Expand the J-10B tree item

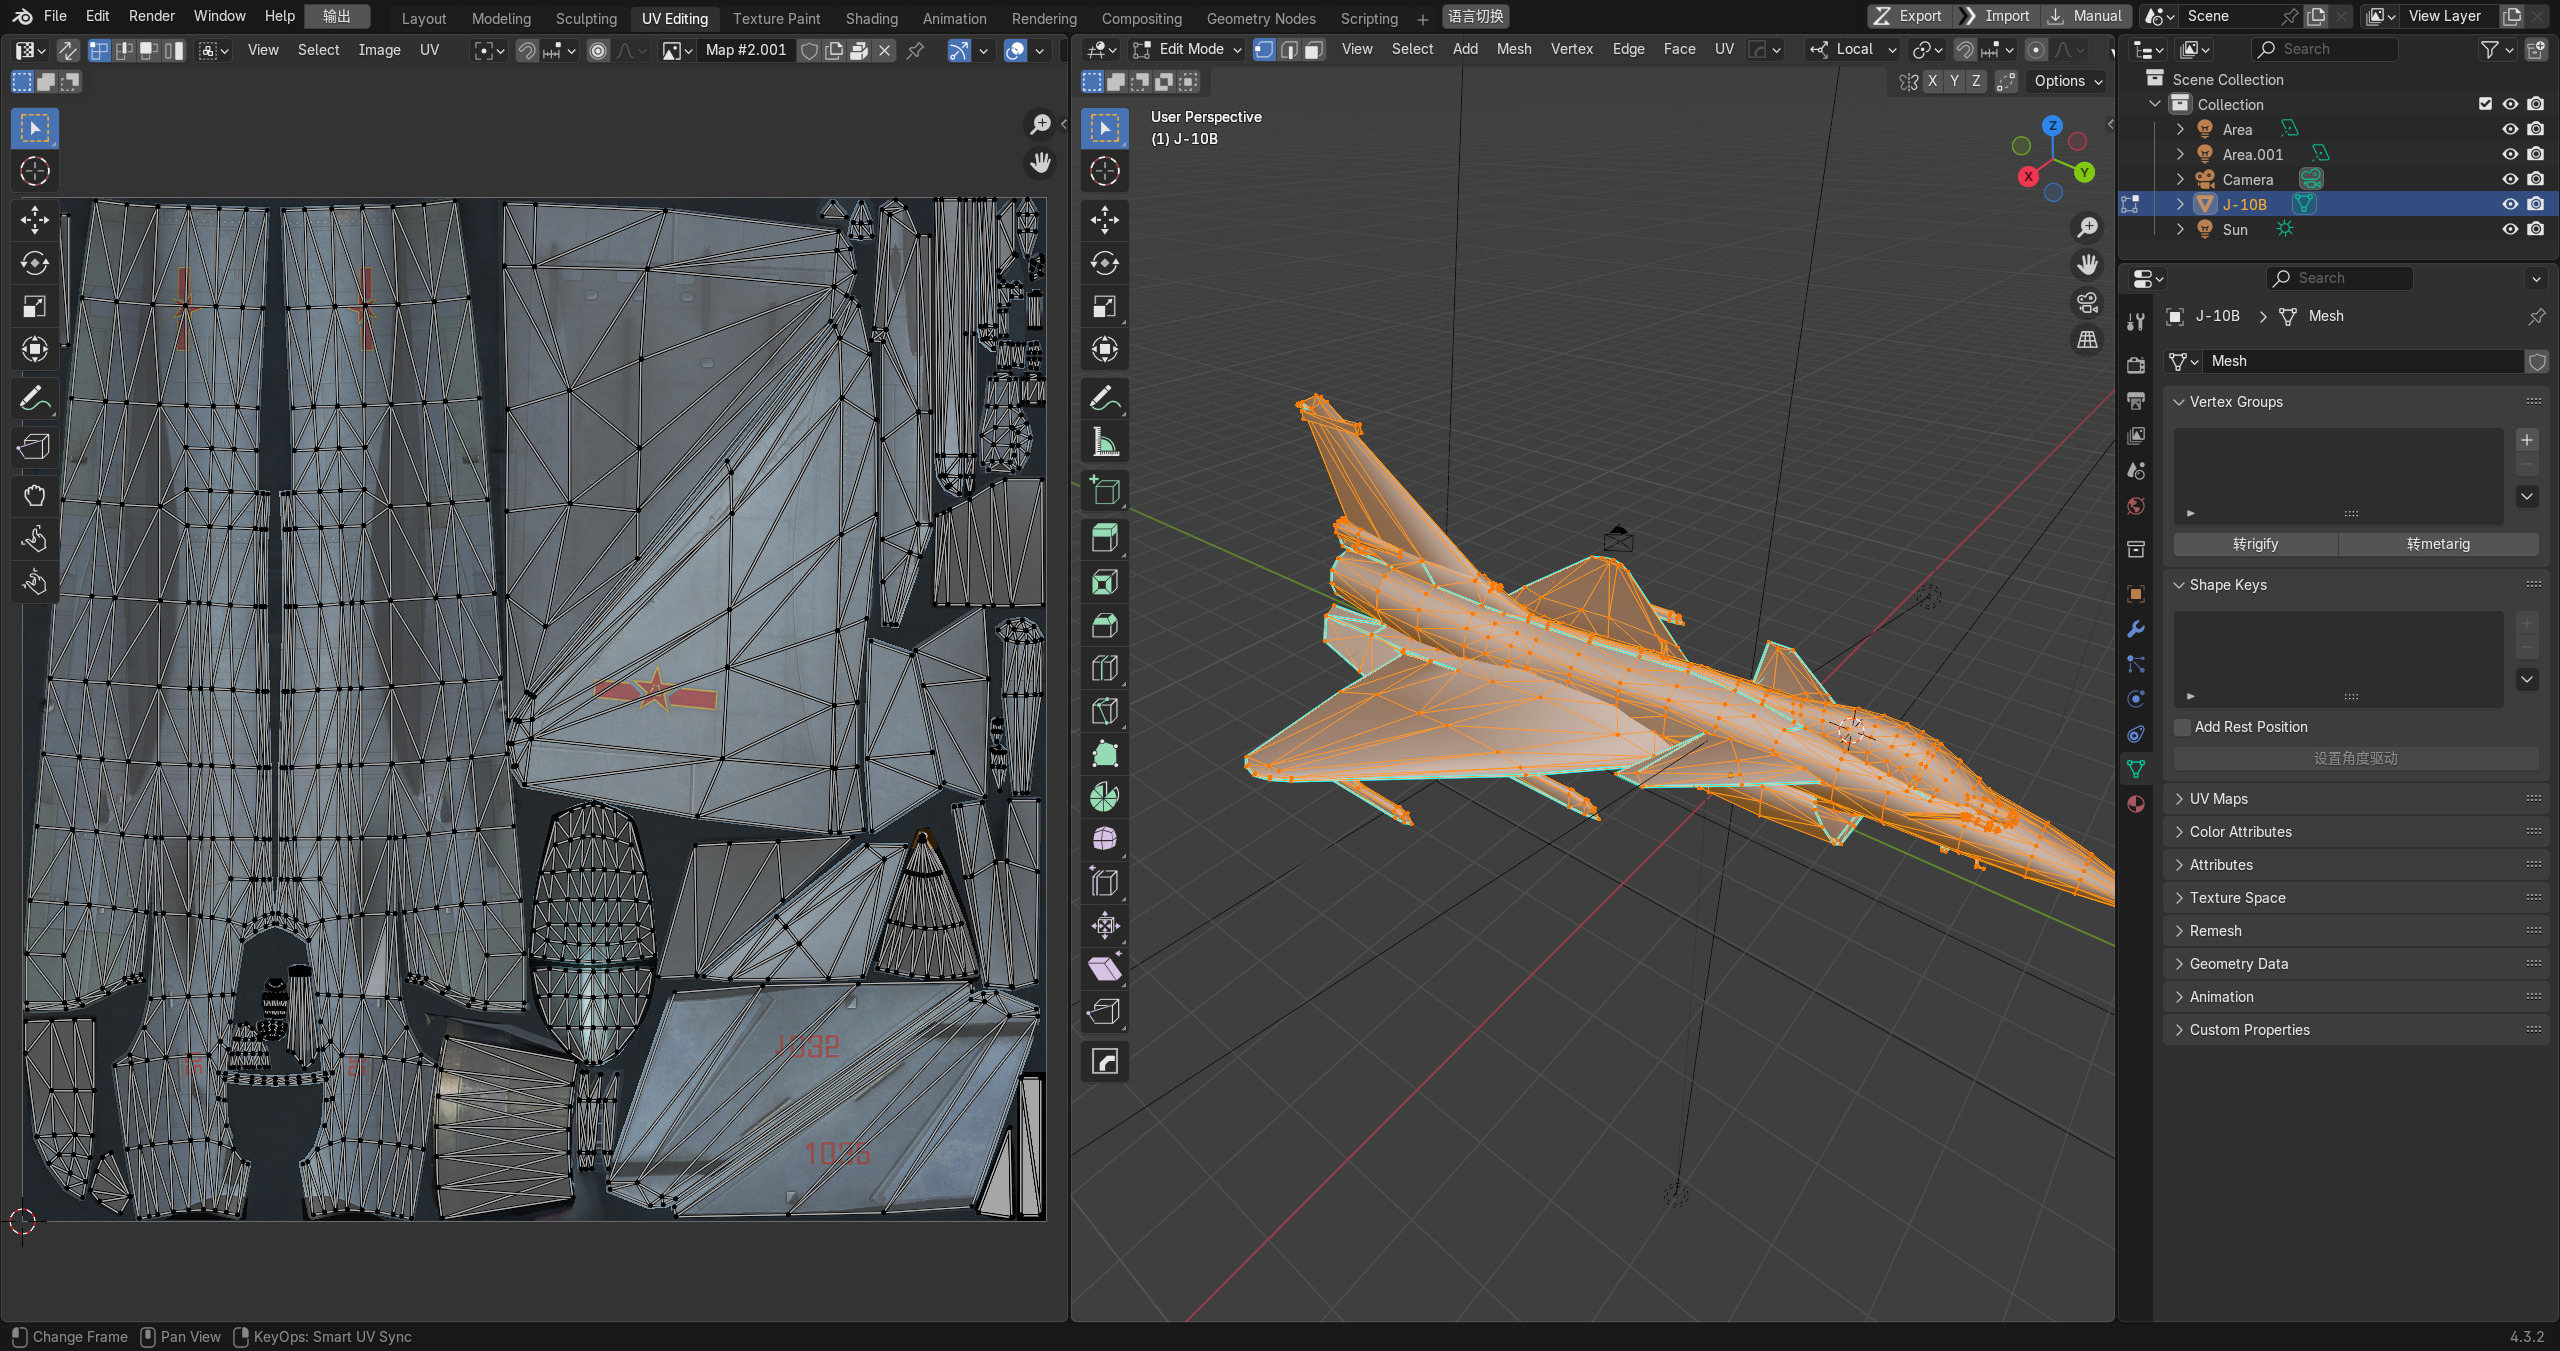pyautogui.click(x=2180, y=204)
